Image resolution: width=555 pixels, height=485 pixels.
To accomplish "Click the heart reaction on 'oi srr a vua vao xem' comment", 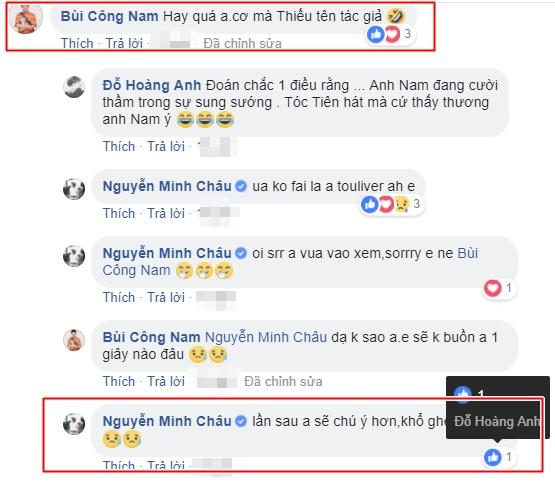I will (493, 288).
